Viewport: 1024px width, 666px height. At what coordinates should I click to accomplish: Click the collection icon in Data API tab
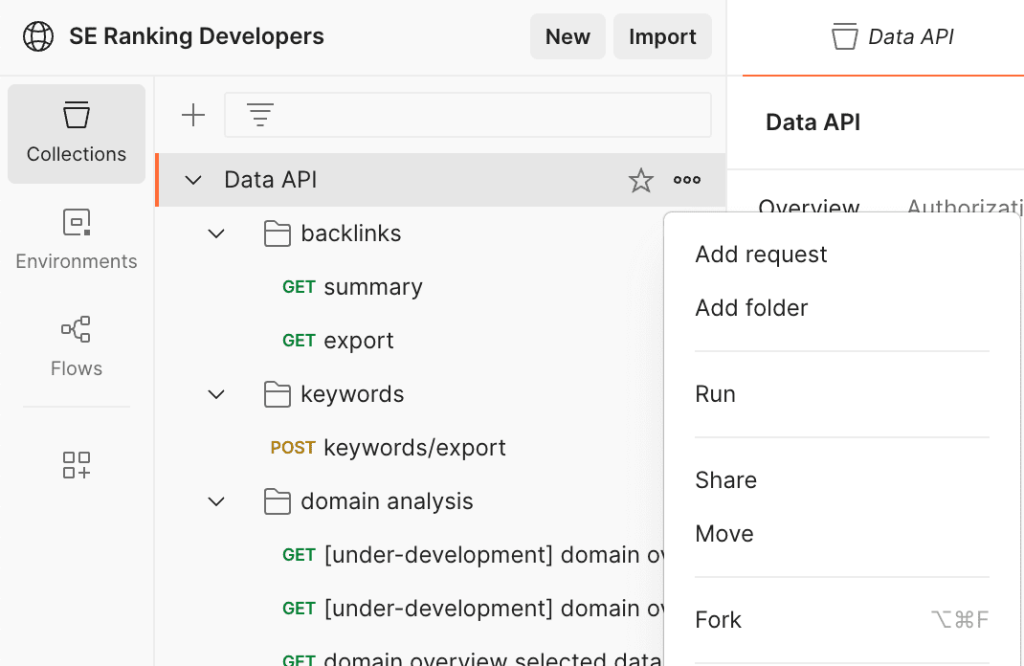pos(844,37)
